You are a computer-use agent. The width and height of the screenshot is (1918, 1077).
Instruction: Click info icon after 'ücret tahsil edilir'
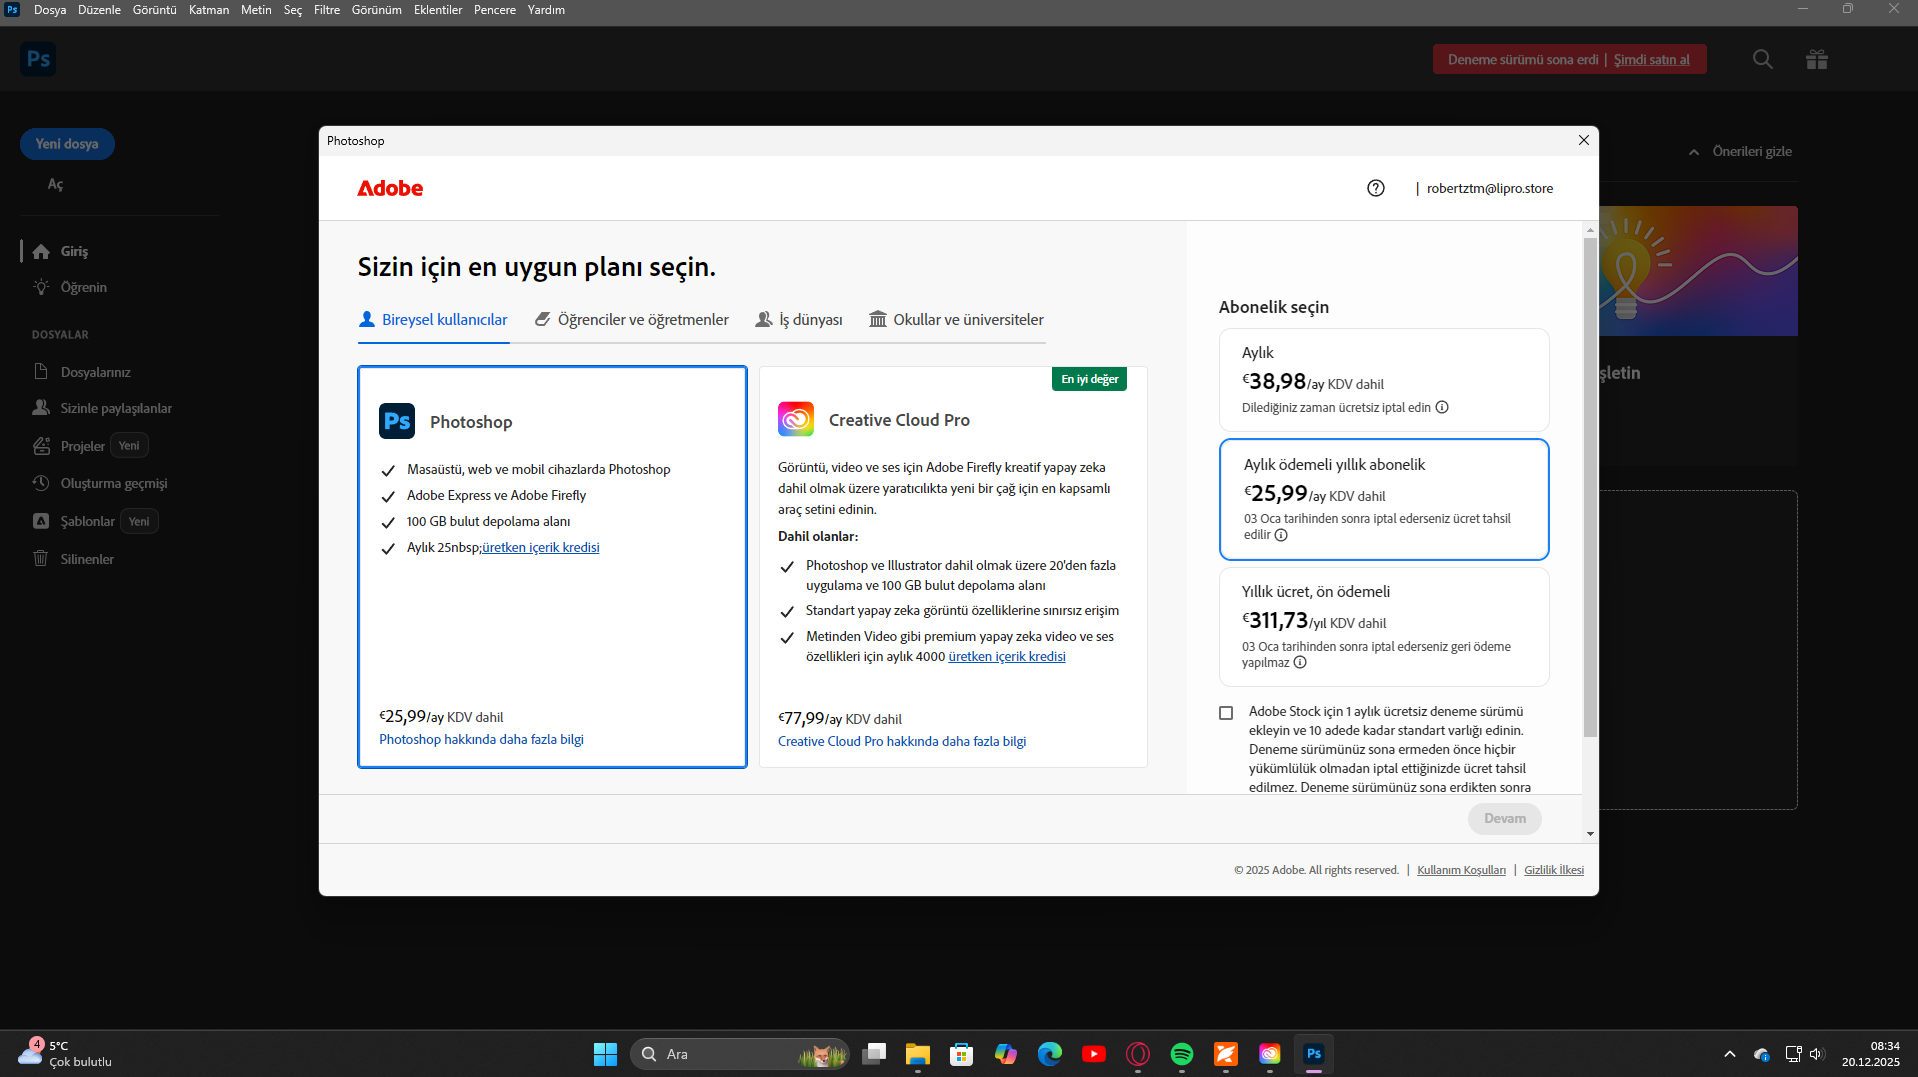pyautogui.click(x=1281, y=535)
